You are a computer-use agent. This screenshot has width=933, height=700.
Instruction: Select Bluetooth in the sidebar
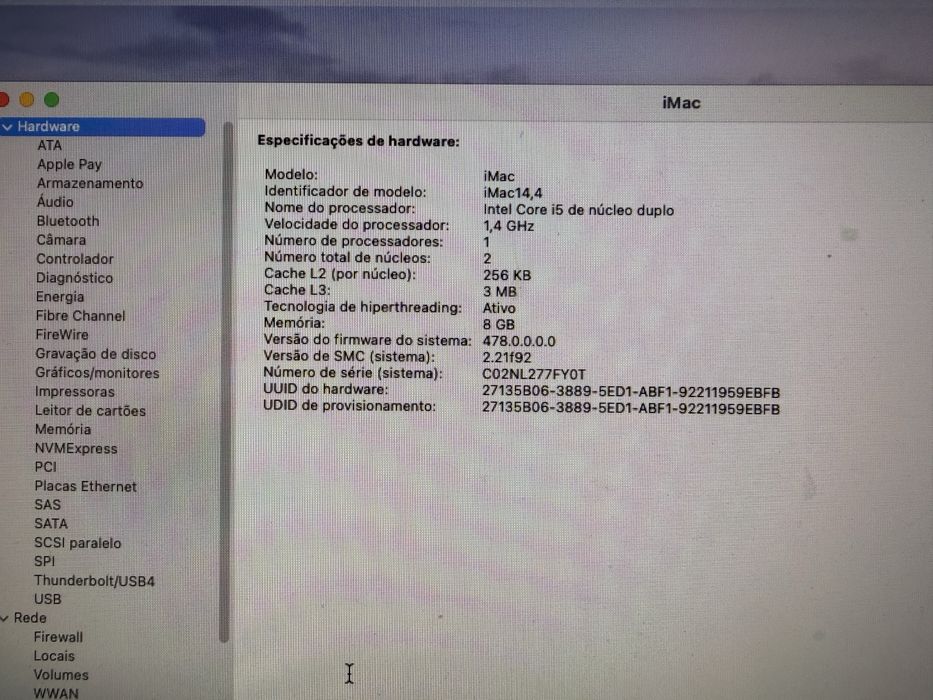[68, 221]
